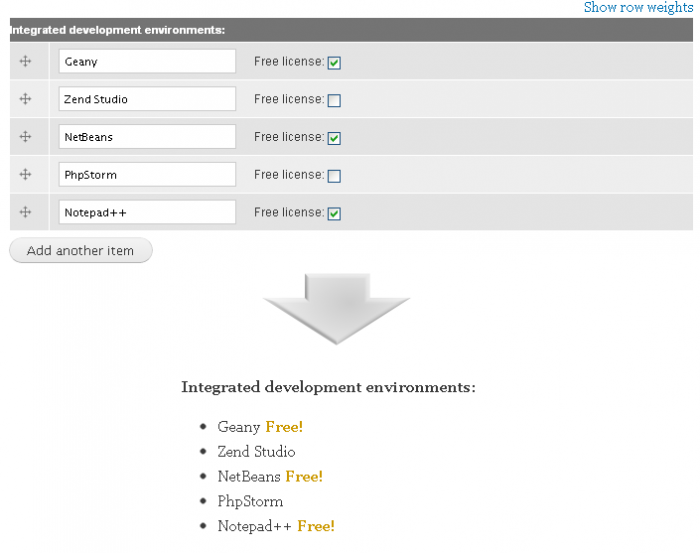Viewport: 700px width, 553px height.
Task: Click the 'Free license:' label in the PhpStorm row
Action: click(x=289, y=175)
